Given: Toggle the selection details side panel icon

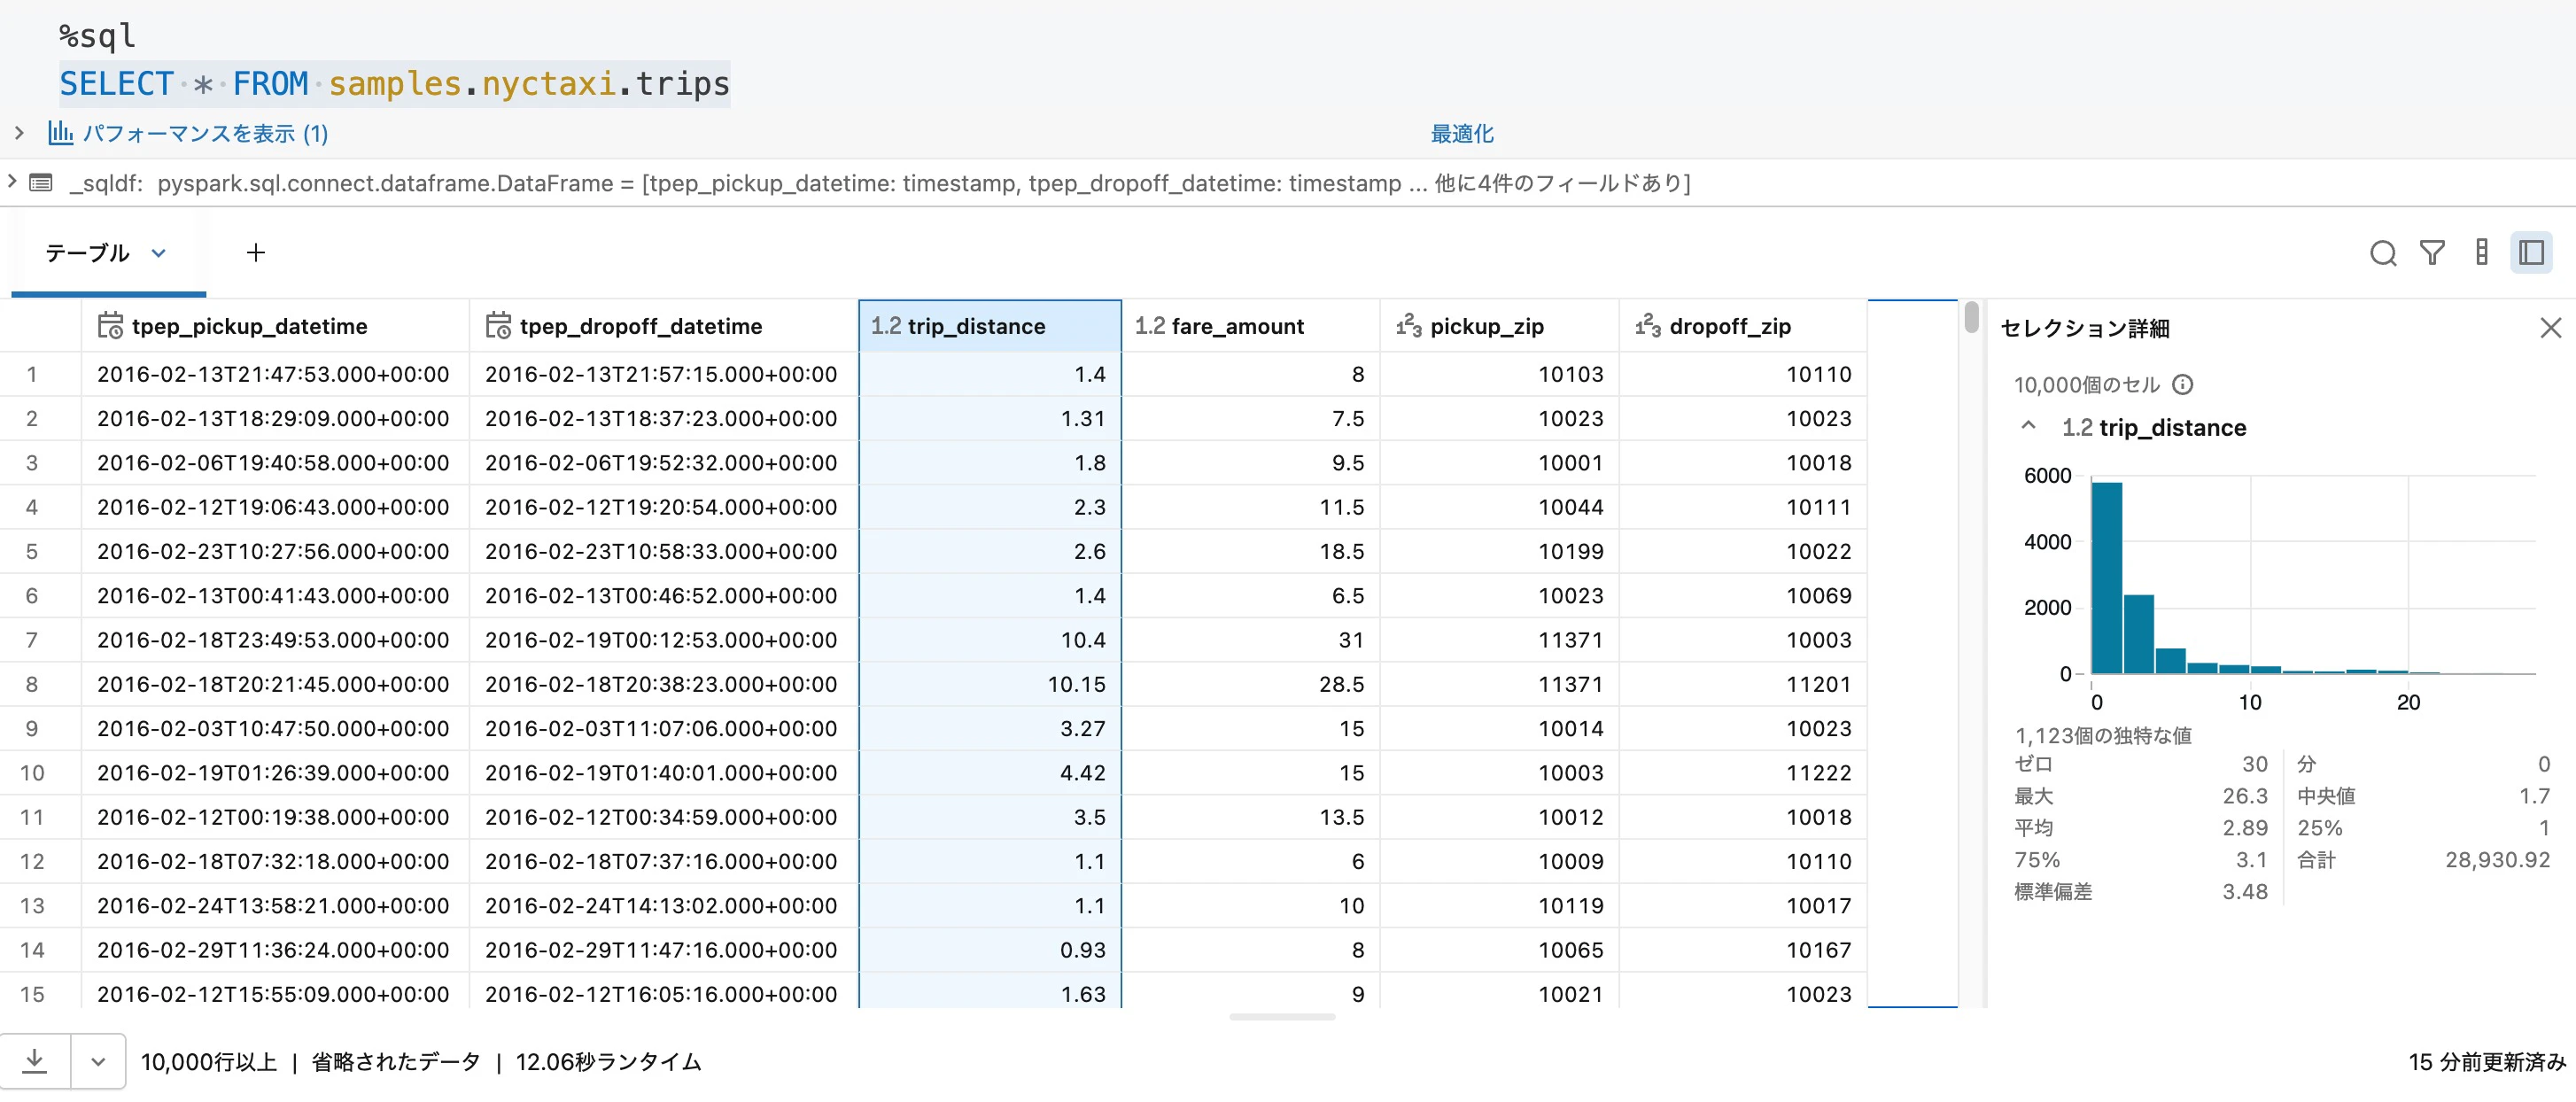Looking at the screenshot, I should tap(2531, 253).
